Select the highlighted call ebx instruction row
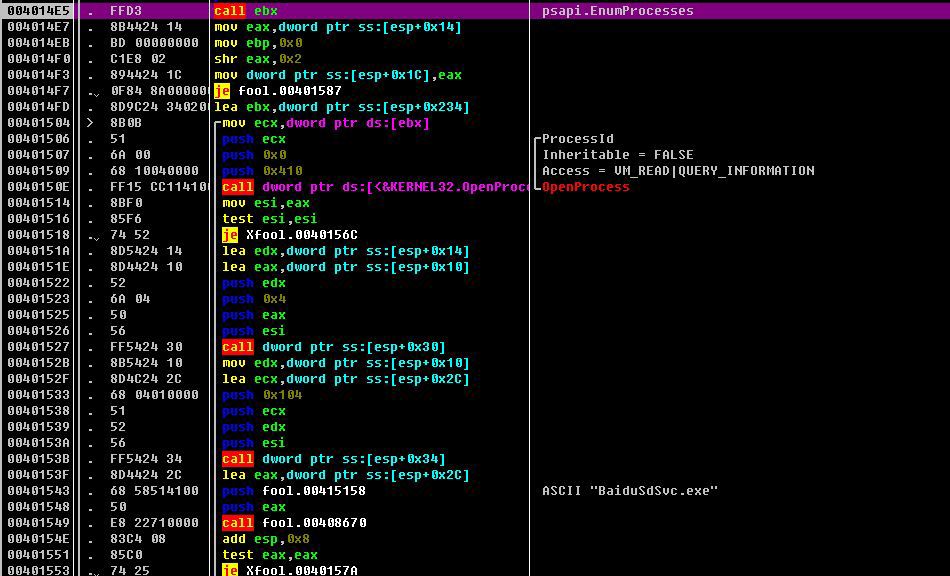Screen dimensions: 950x576 pos(475,10)
